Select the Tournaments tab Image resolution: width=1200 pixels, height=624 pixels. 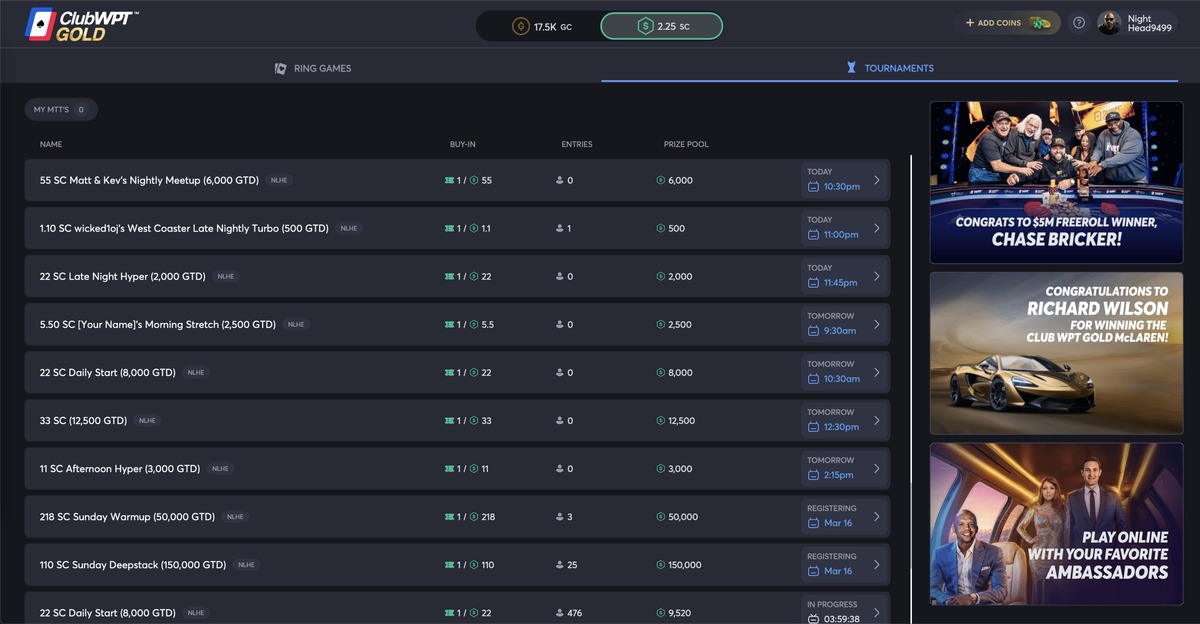click(x=890, y=68)
